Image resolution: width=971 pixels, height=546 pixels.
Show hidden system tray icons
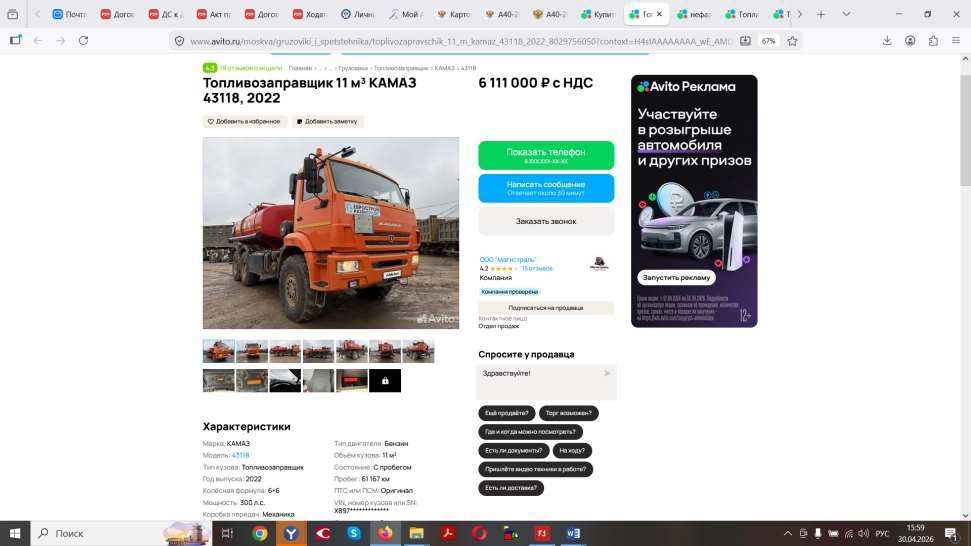click(x=788, y=533)
